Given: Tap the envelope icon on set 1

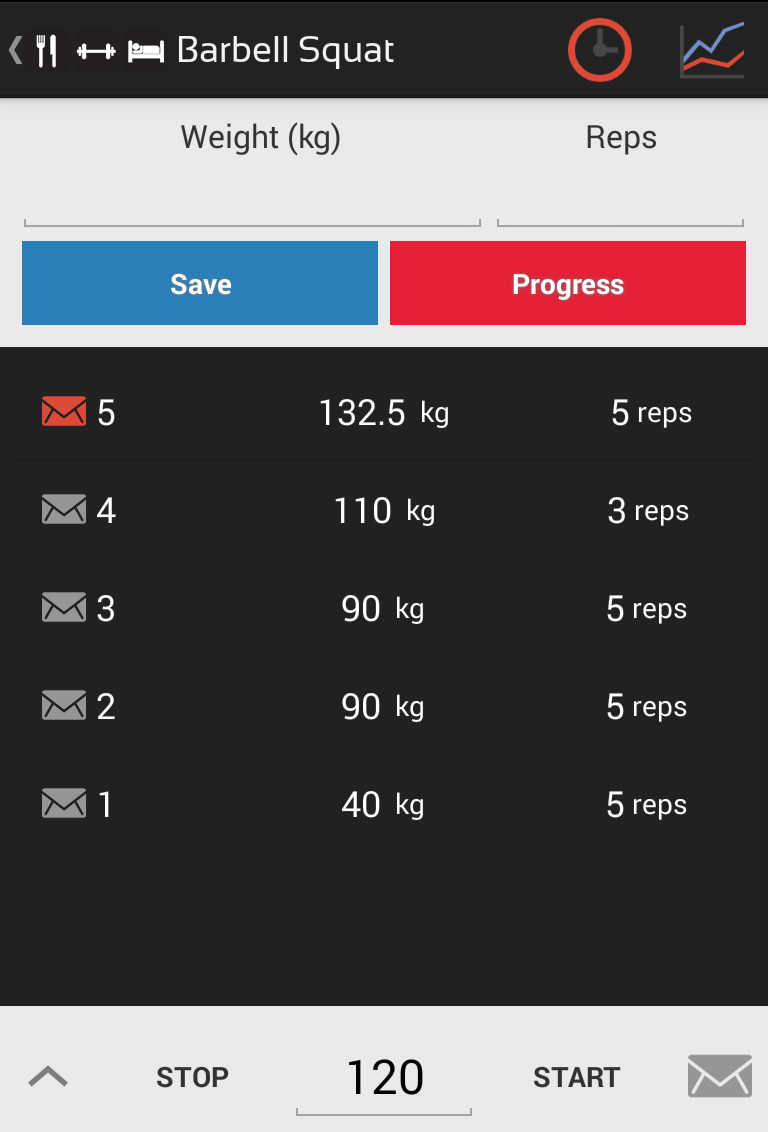Looking at the screenshot, I should pyautogui.click(x=64, y=804).
